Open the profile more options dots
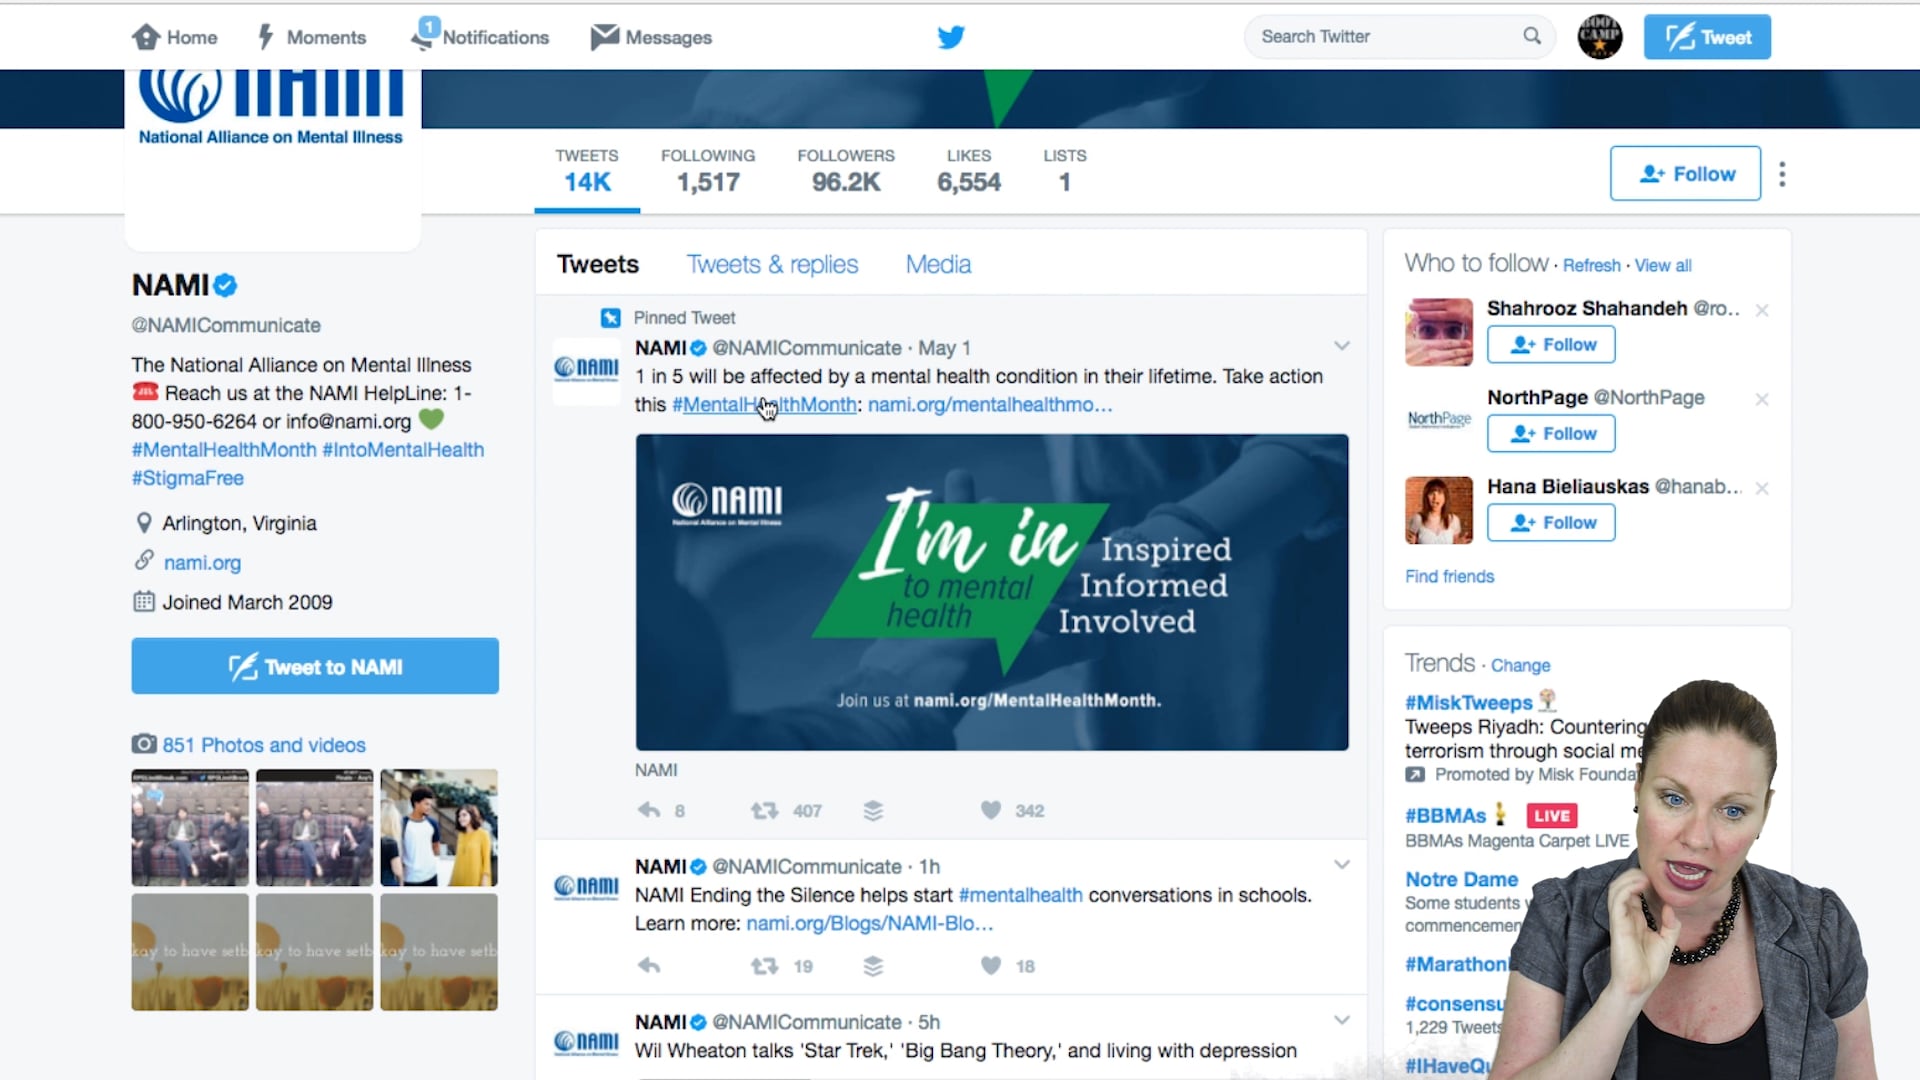 coord(1782,174)
